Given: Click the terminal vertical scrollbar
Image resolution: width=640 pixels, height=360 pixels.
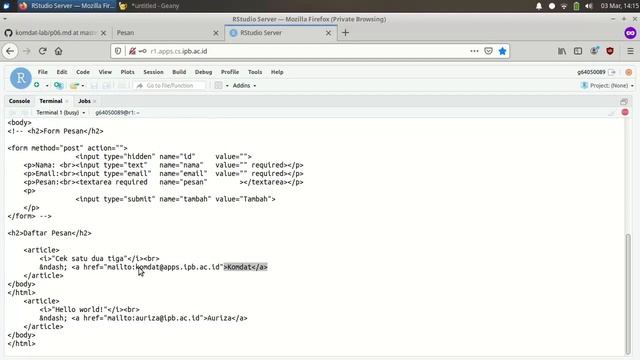Looking at the screenshot, I should [628, 294].
